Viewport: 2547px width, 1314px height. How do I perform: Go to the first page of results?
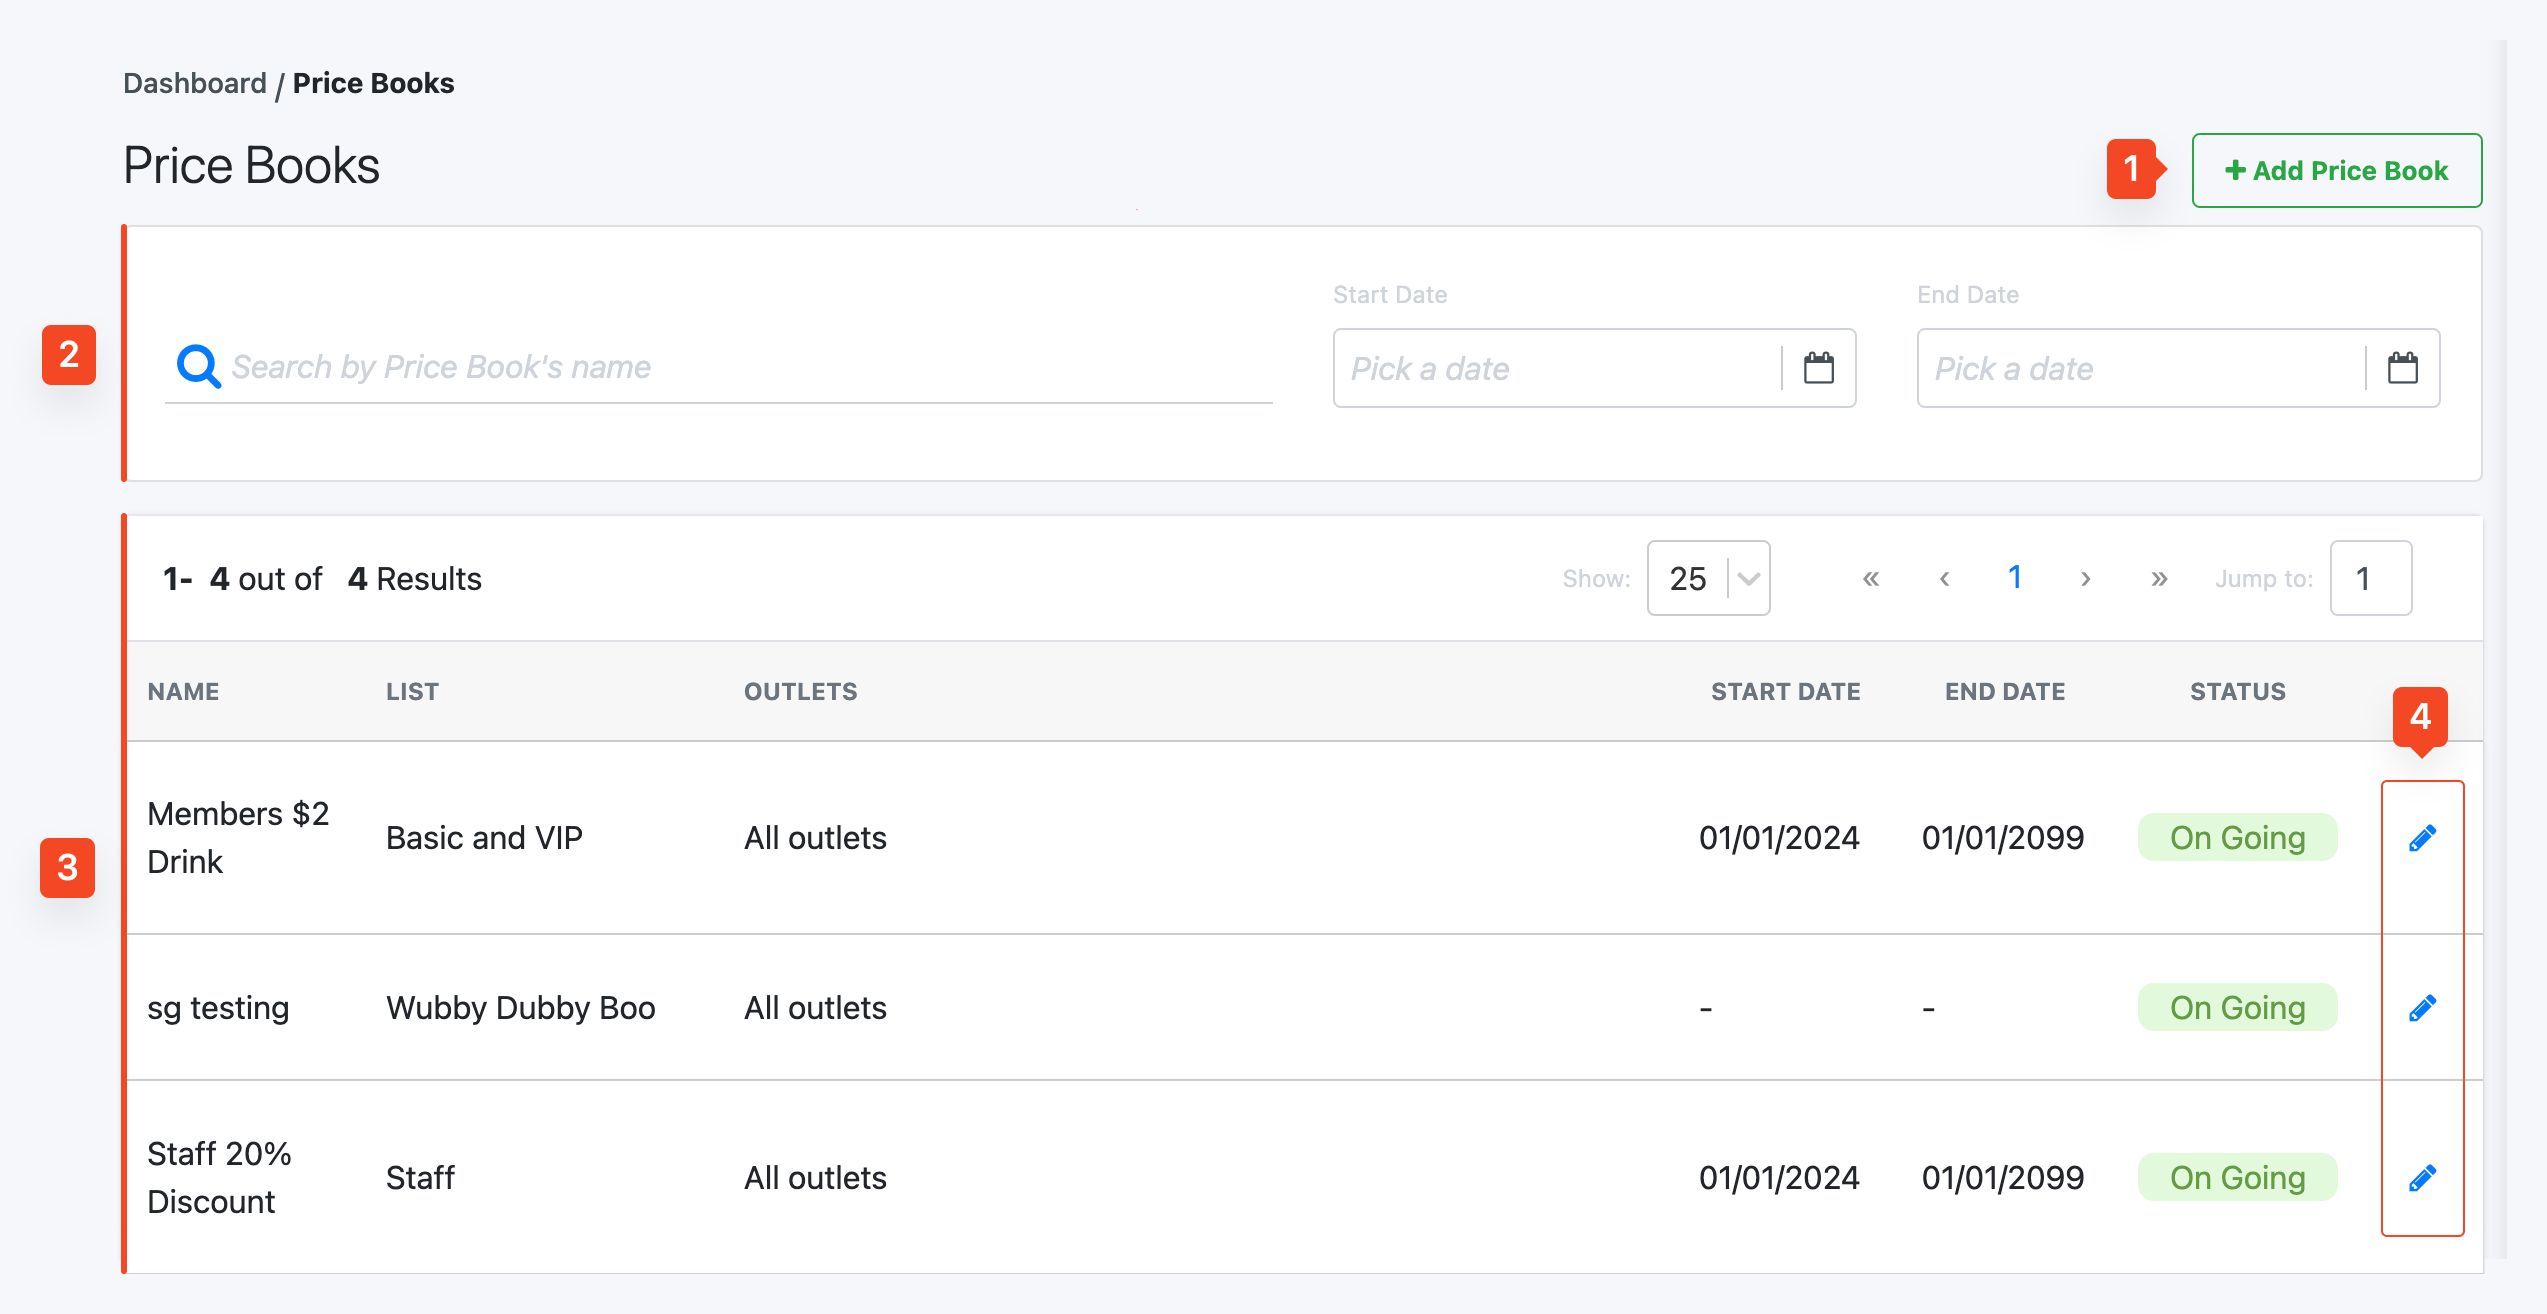pos(1870,579)
